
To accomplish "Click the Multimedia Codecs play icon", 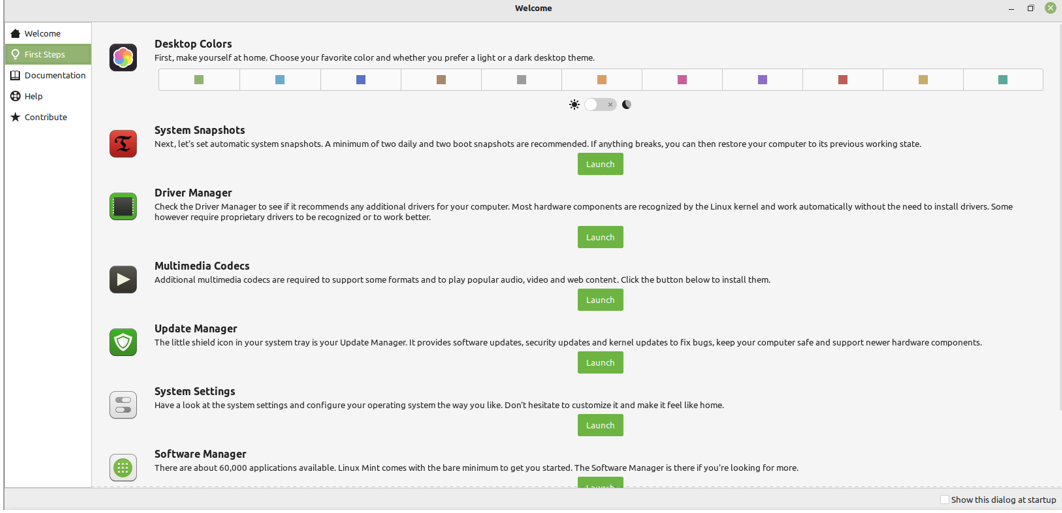I will tap(123, 279).
